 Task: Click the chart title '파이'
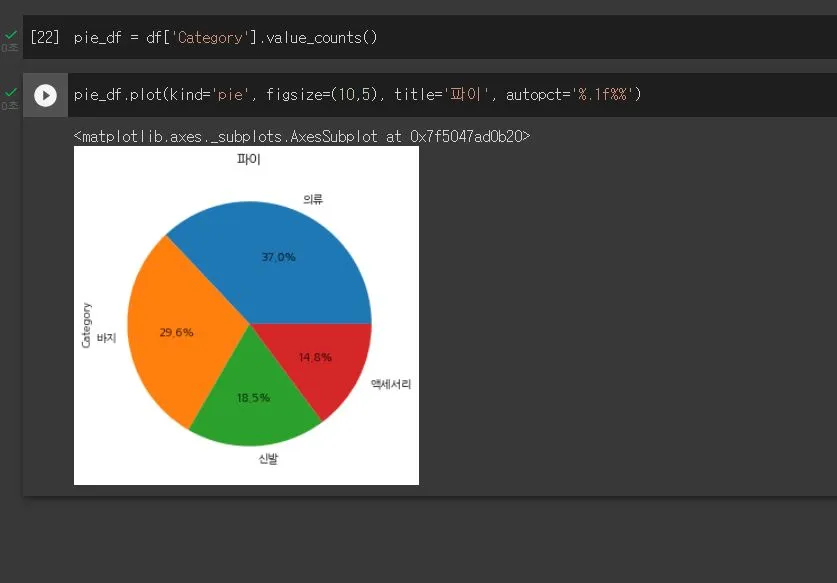click(249, 159)
